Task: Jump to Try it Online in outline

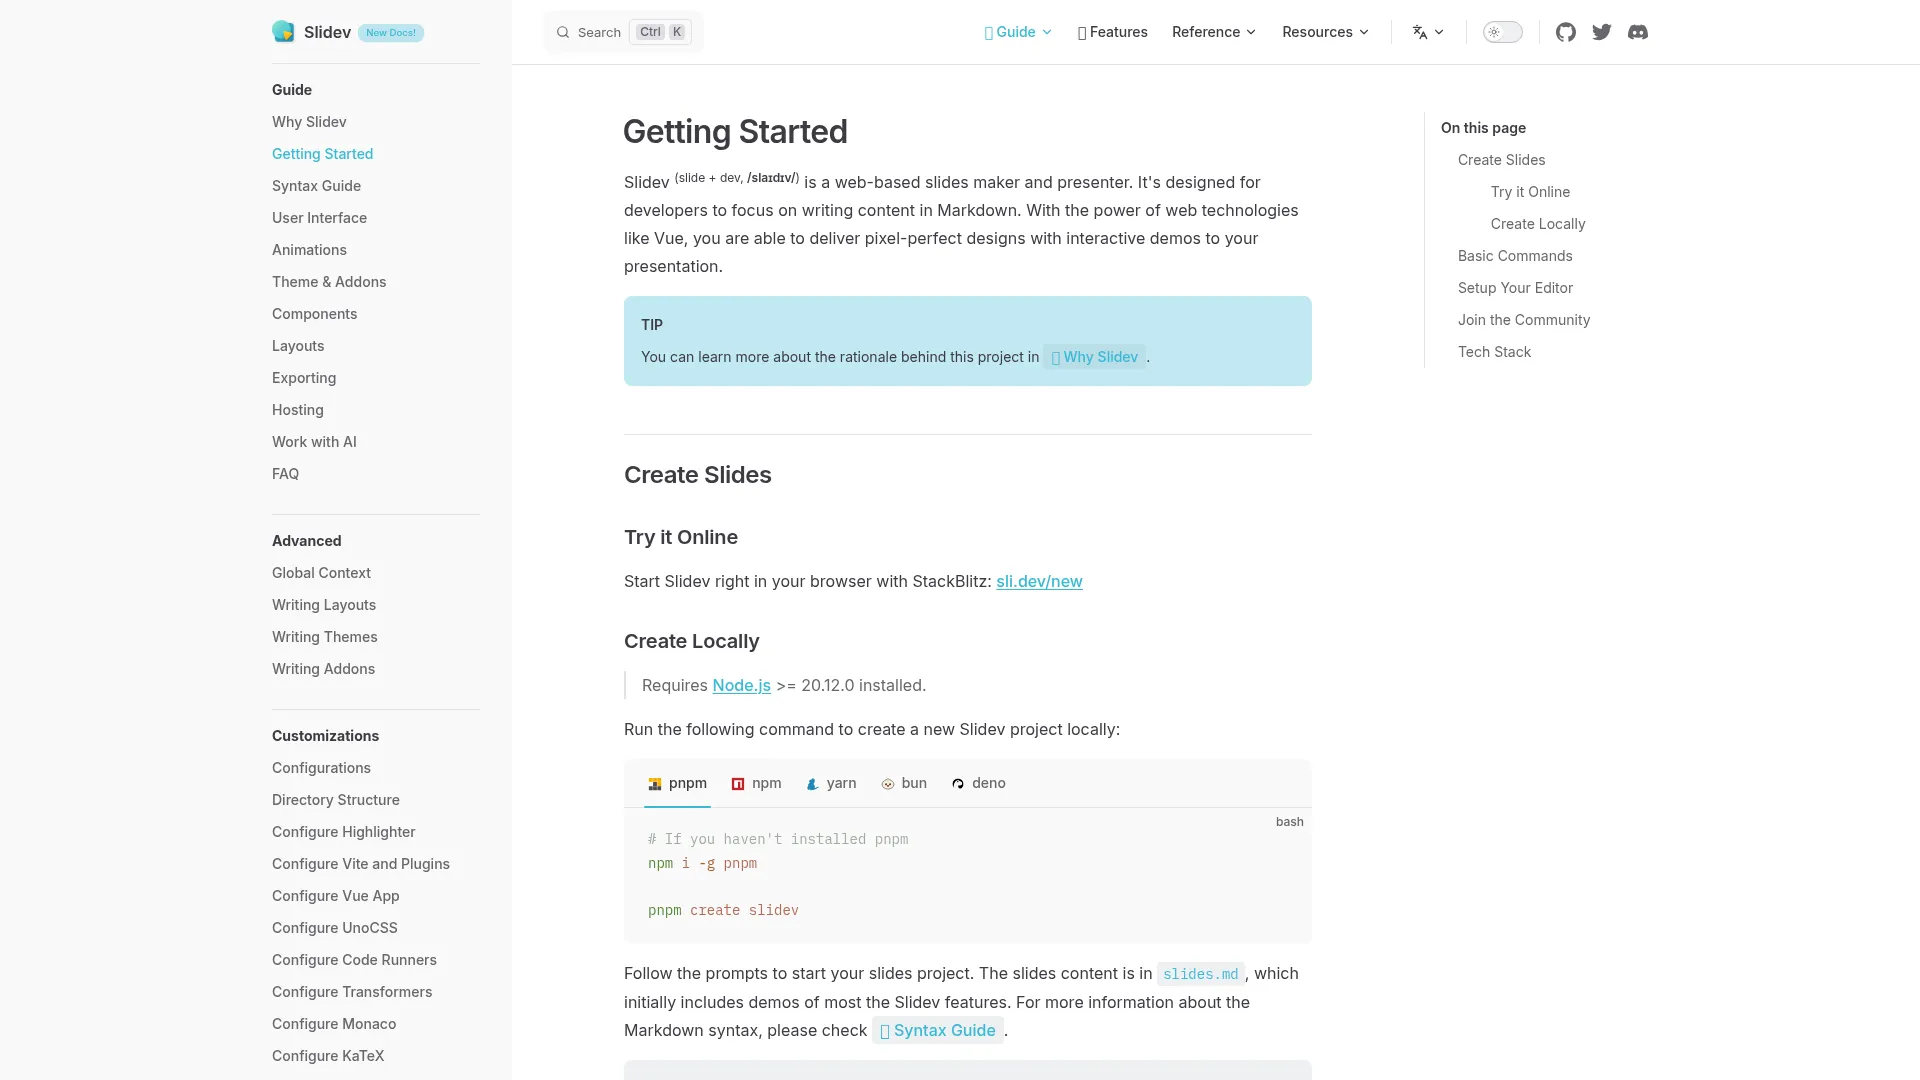Action: coord(1530,192)
